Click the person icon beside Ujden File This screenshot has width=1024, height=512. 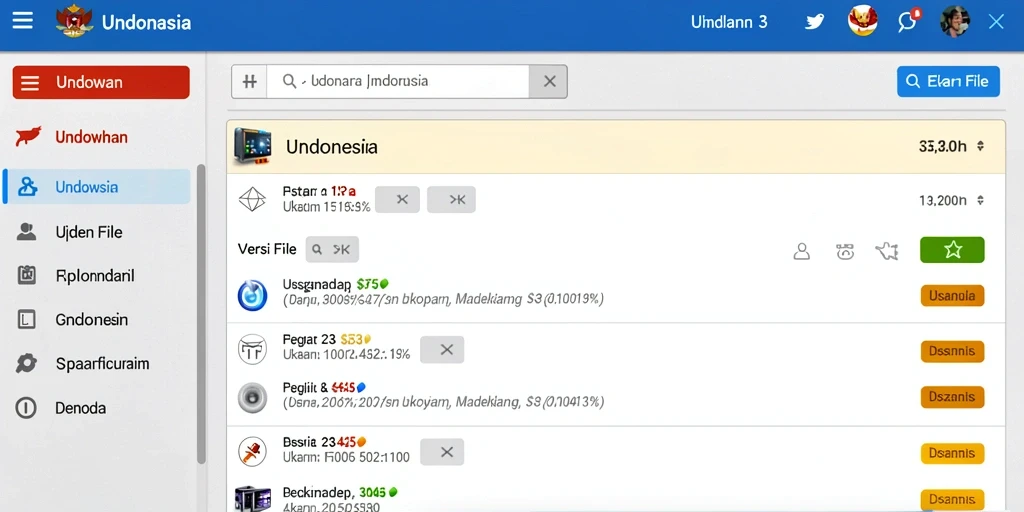[x=26, y=232]
